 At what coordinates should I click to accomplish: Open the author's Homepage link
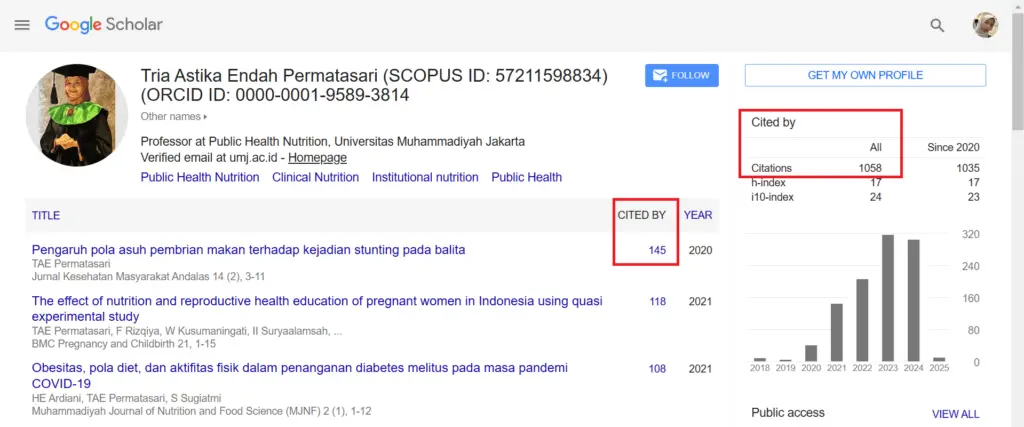coord(317,158)
